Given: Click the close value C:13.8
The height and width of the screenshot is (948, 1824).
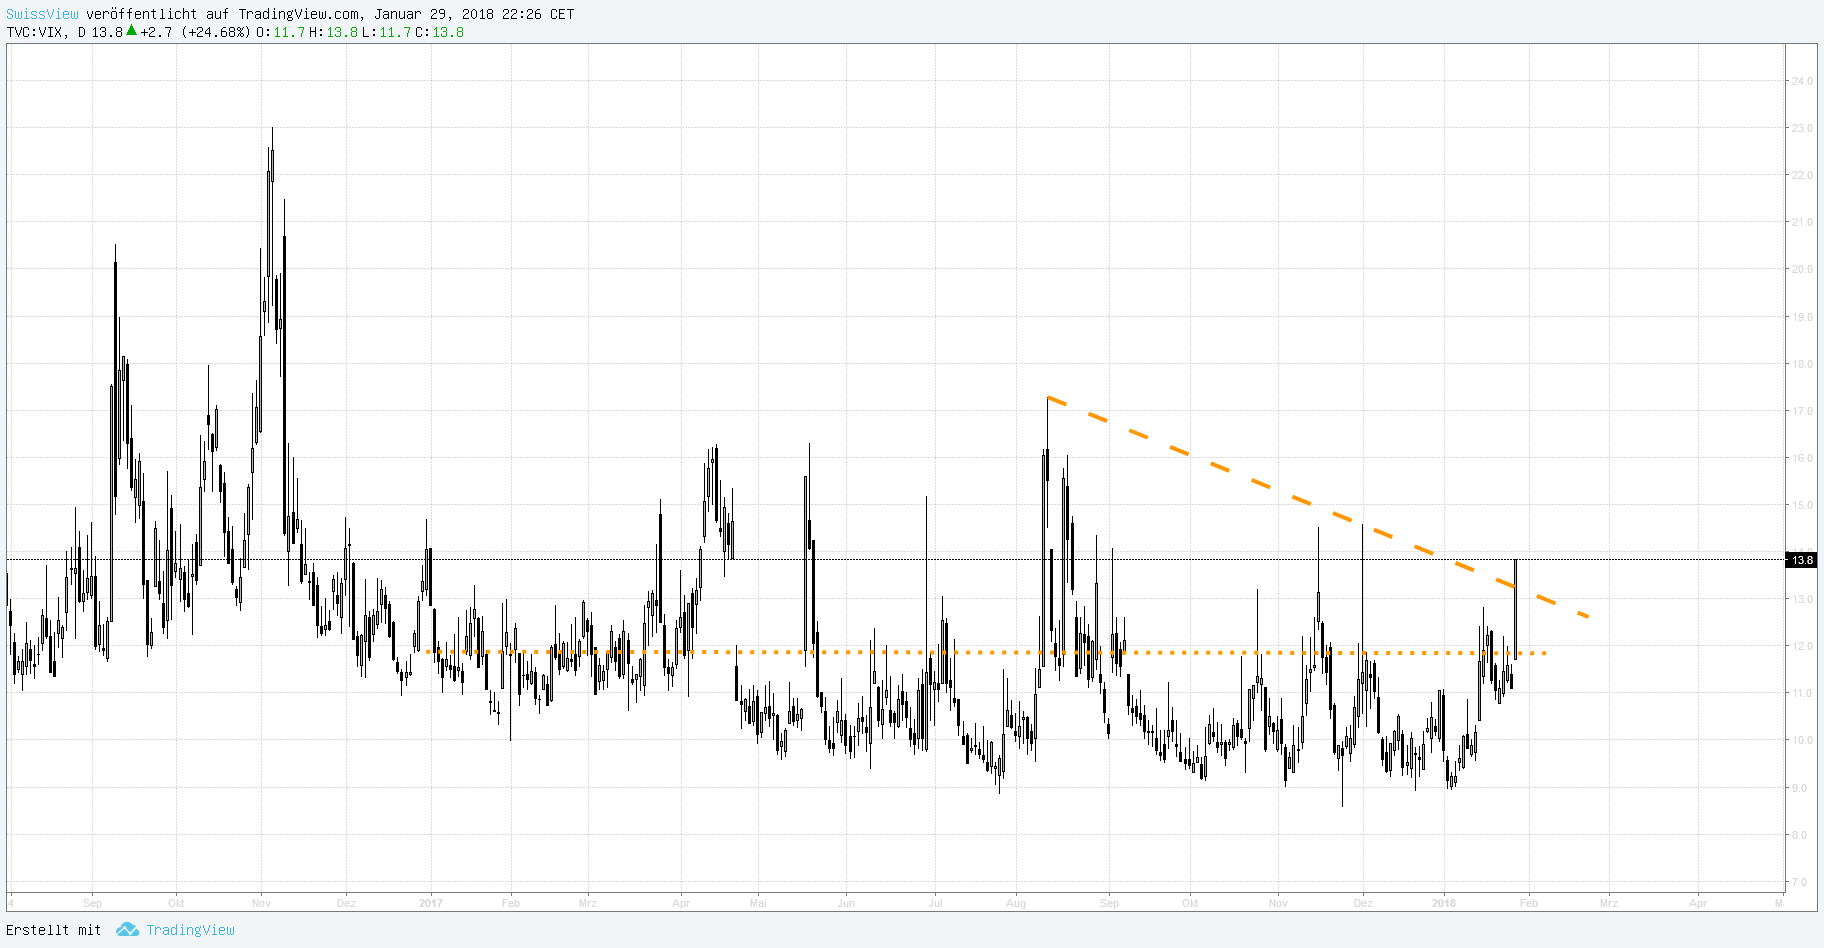Looking at the screenshot, I should pos(439,32).
